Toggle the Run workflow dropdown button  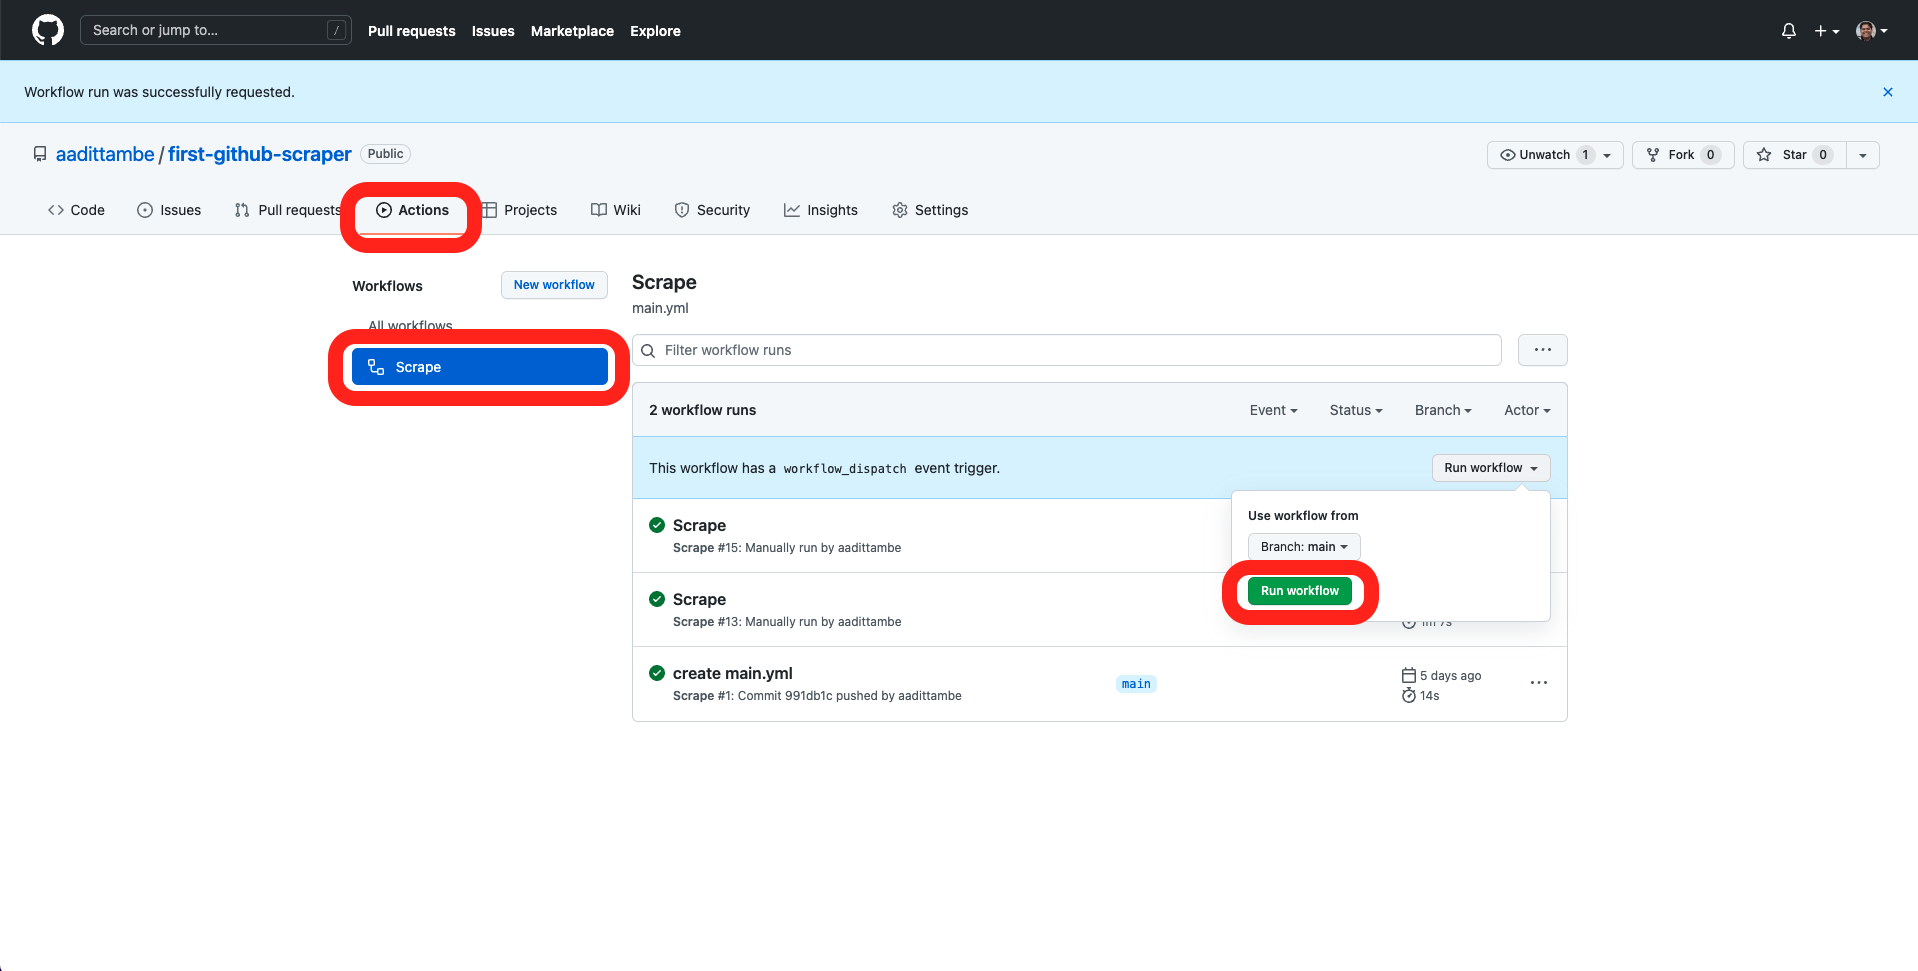pyautogui.click(x=1491, y=468)
